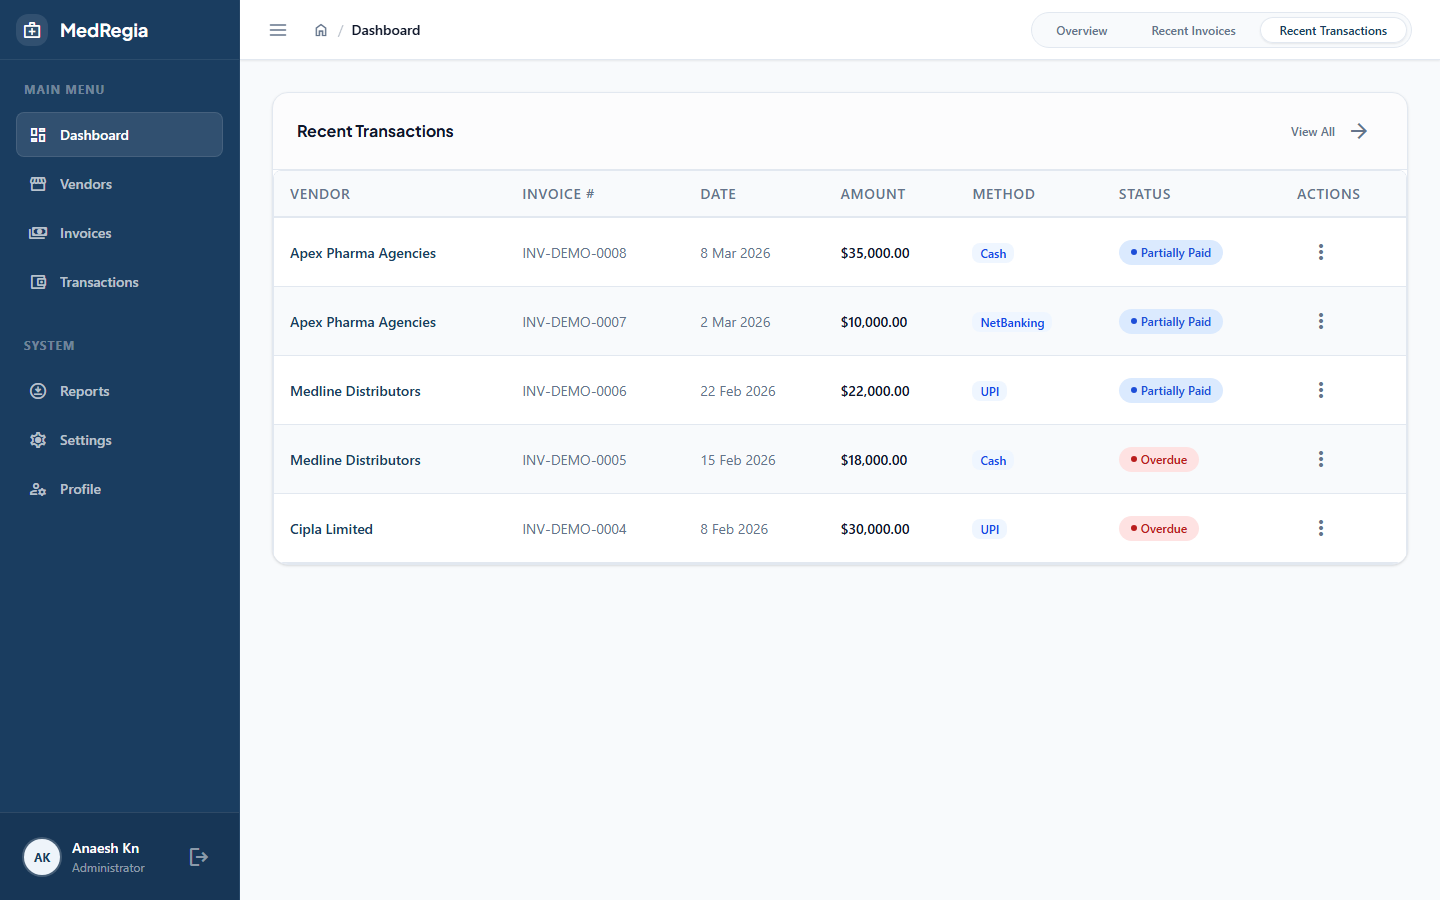Click the Date column header
1440x900 pixels.
point(718,194)
